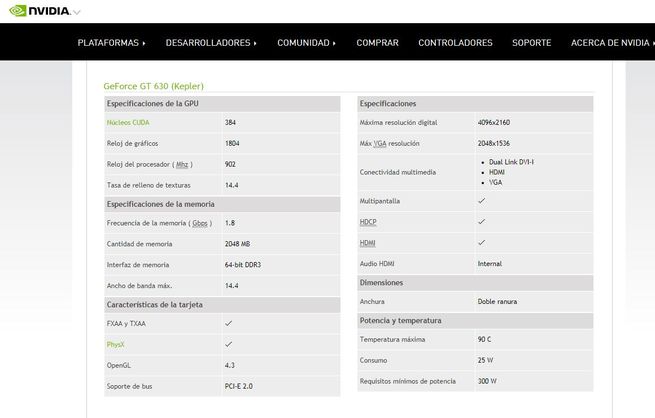Go to the COMPRAR page

click(x=377, y=43)
